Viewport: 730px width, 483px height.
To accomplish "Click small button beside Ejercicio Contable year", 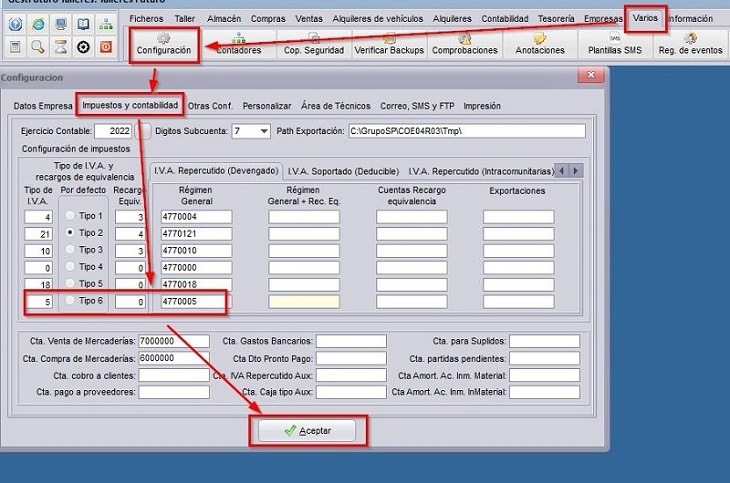I will [x=144, y=131].
